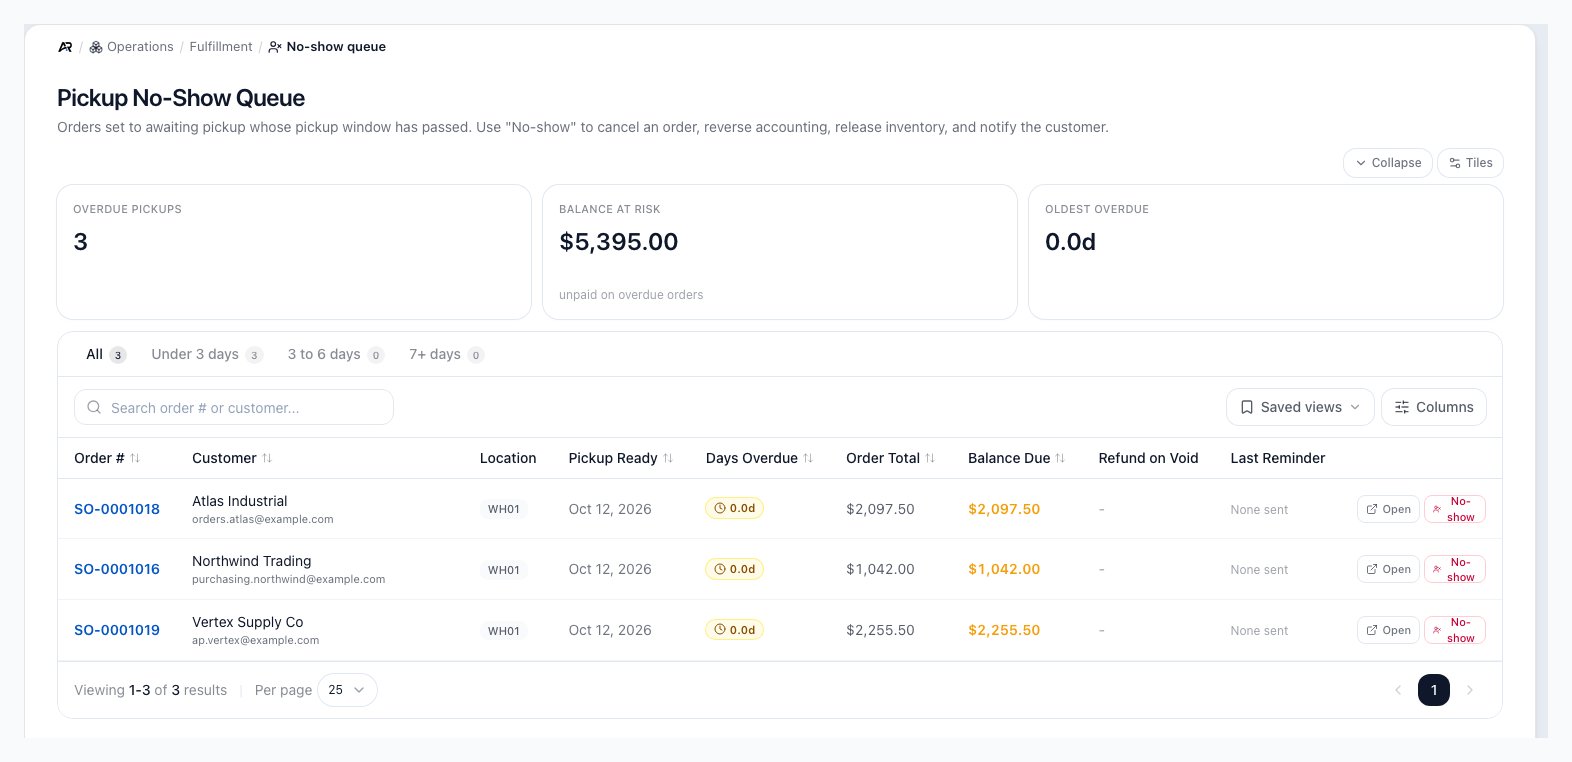Click orders.atlas@example.com email text
The image size is (1572, 762).
(x=263, y=520)
